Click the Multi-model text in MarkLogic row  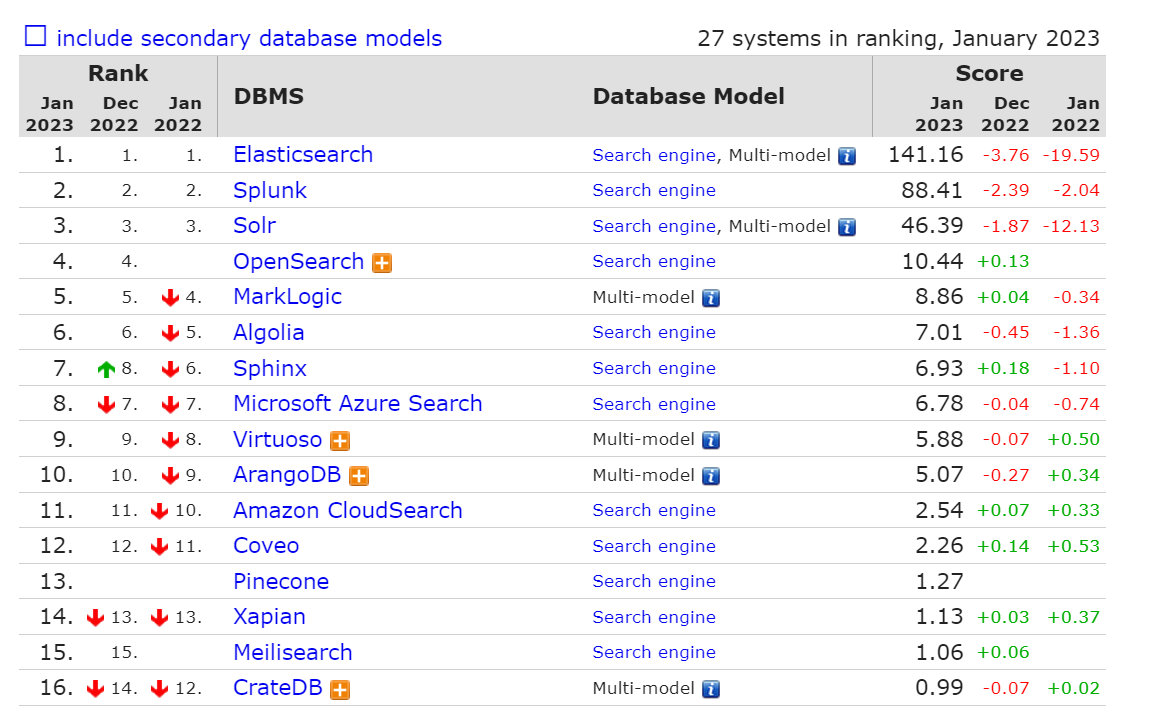click(644, 298)
